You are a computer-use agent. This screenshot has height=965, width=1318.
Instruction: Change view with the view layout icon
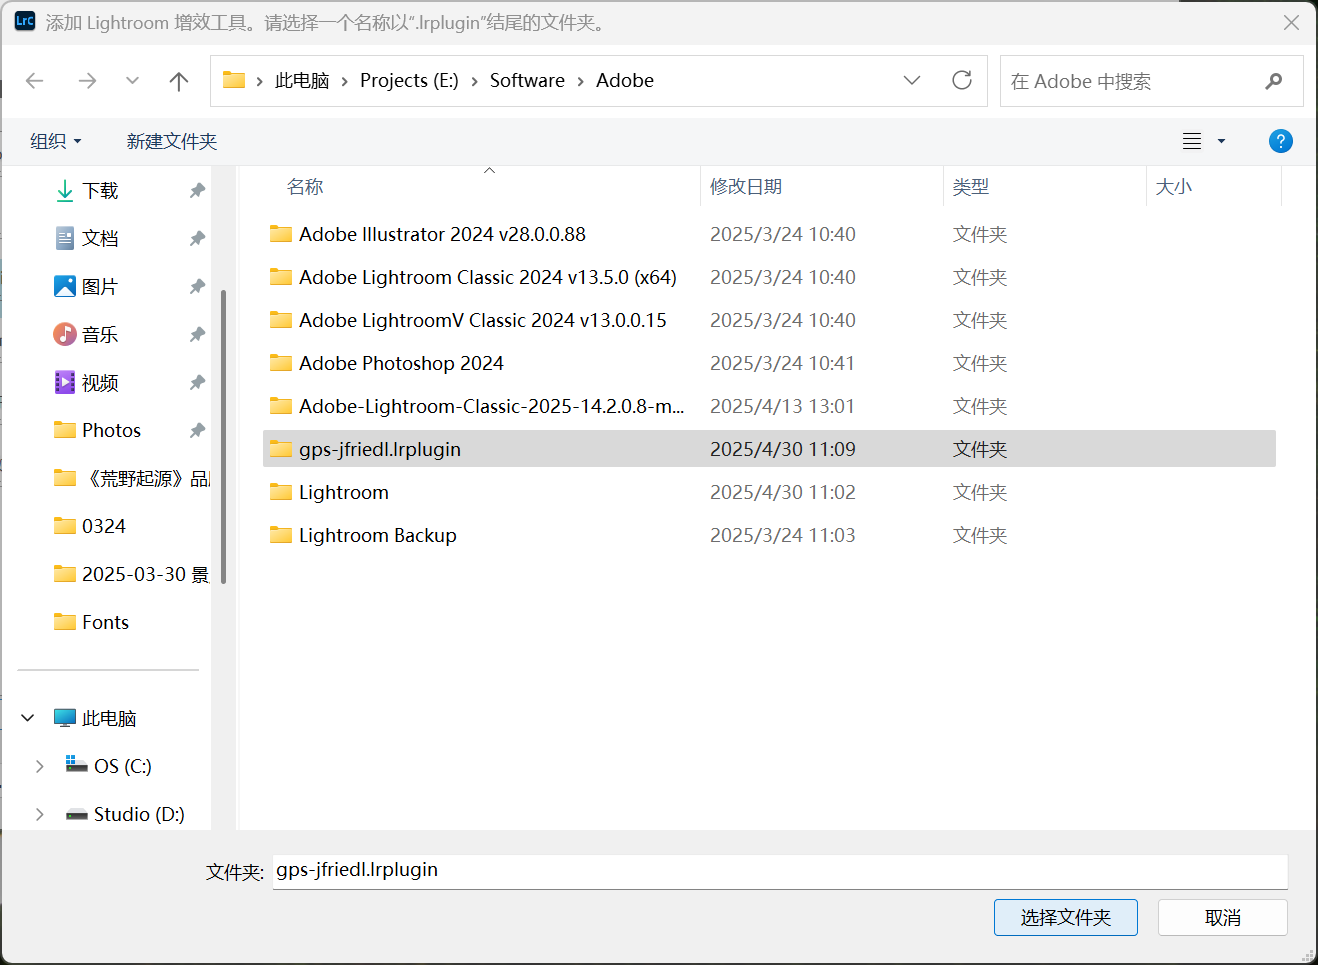click(1192, 141)
